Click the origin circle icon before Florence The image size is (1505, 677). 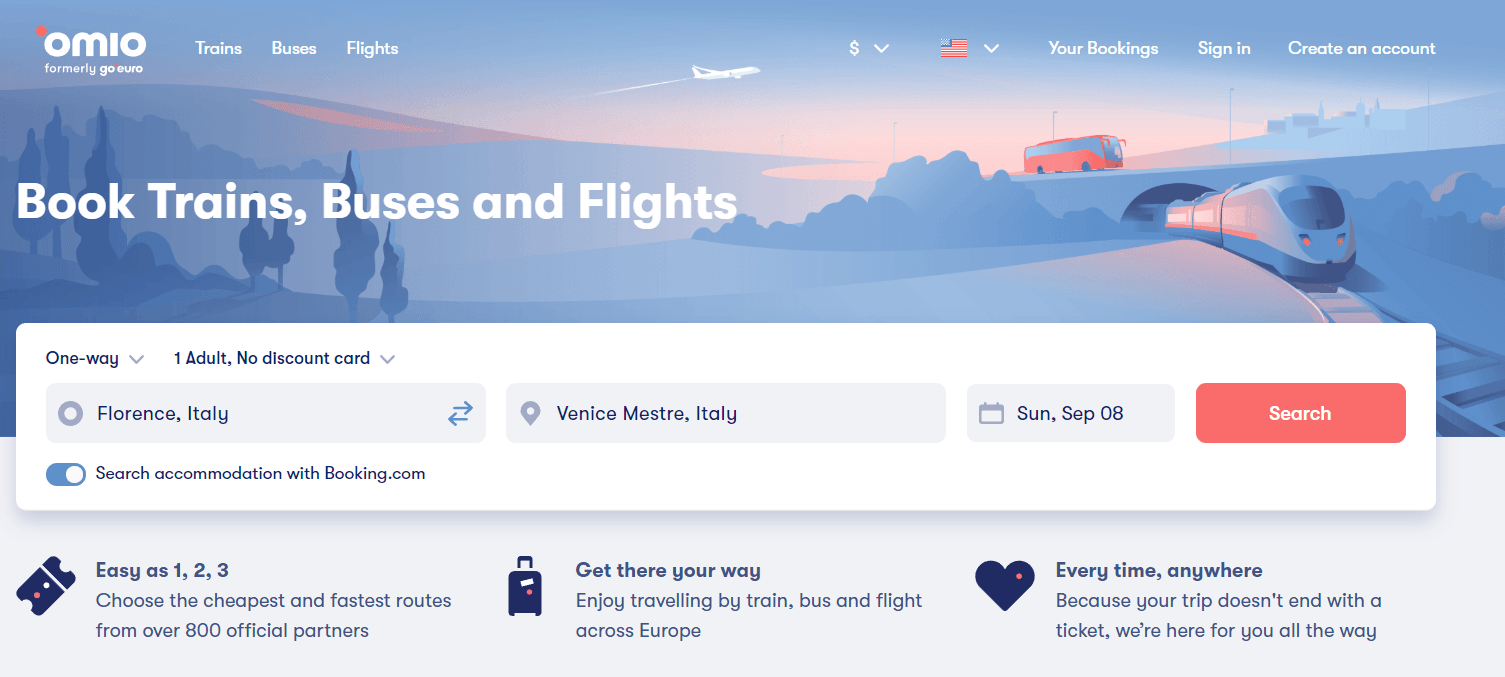(x=70, y=412)
